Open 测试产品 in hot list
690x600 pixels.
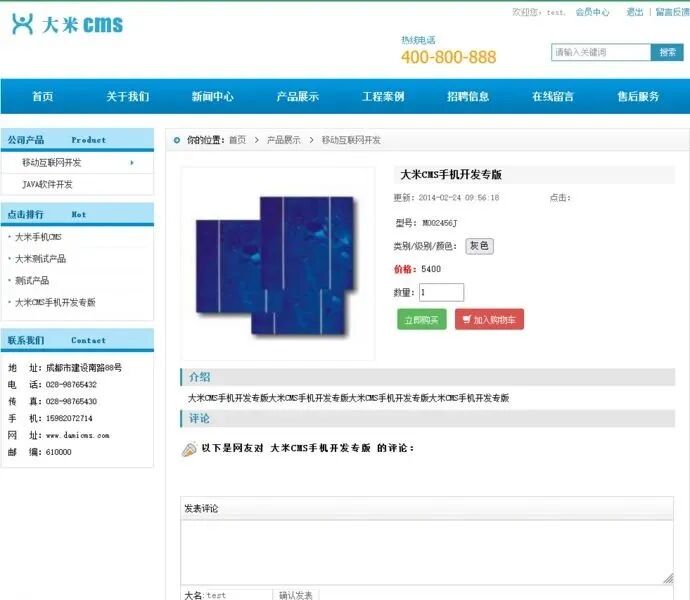pyautogui.click(x=32, y=280)
